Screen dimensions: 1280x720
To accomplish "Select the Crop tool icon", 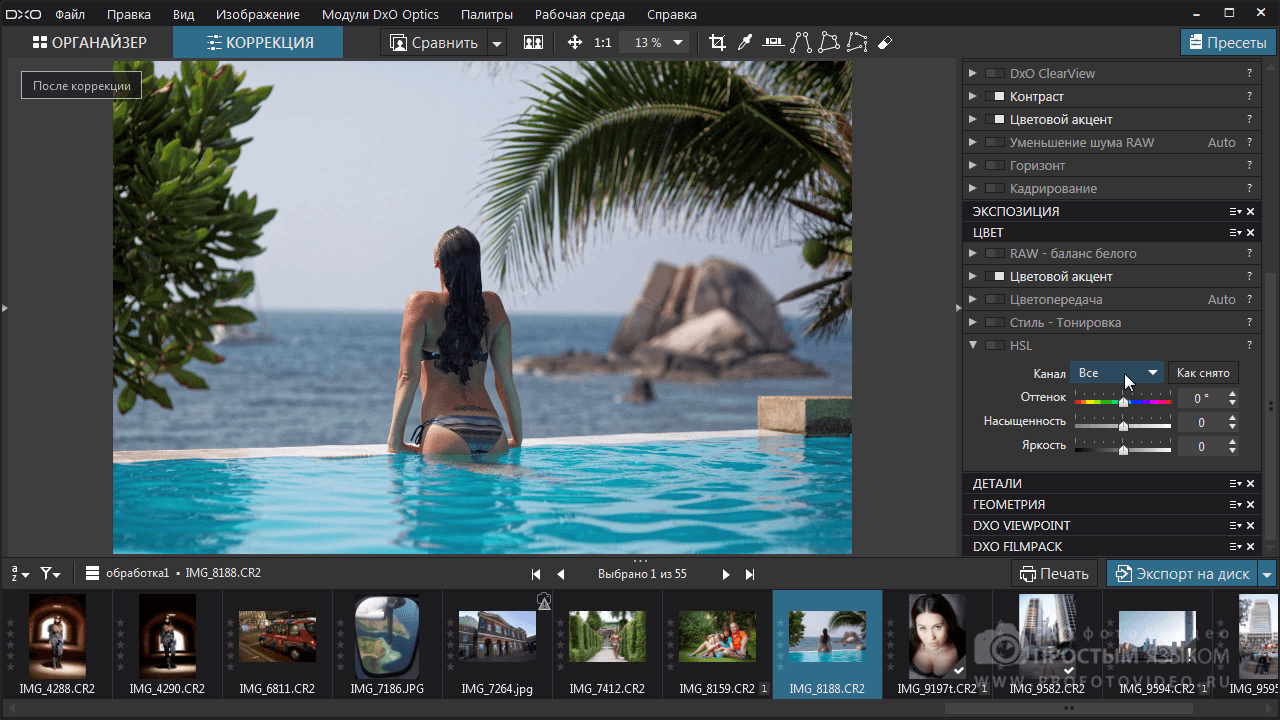I will coord(717,42).
